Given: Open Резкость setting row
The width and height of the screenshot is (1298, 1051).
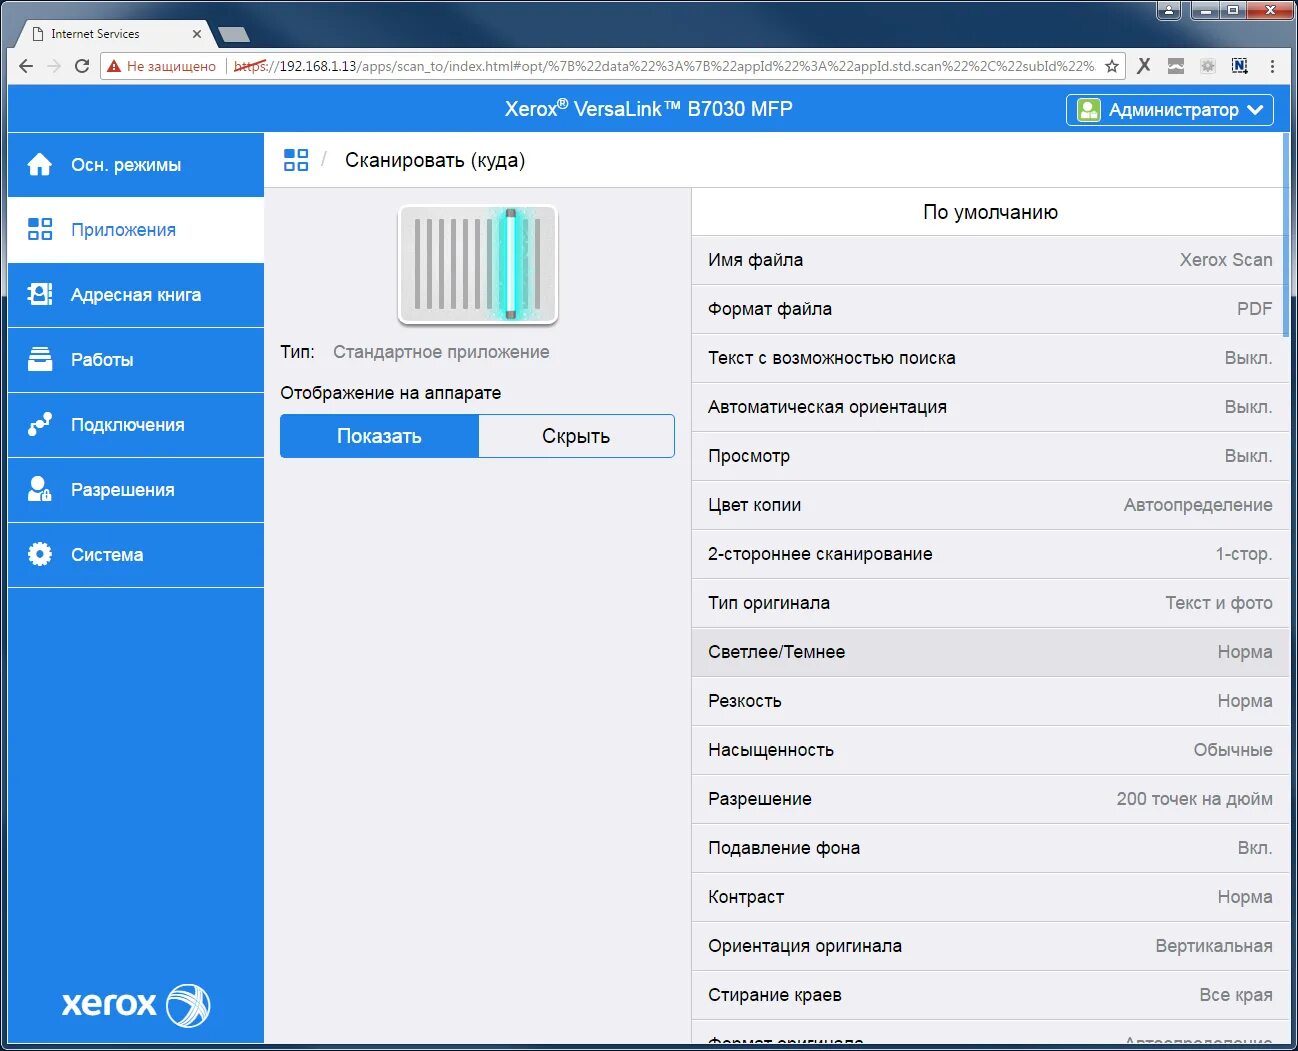Looking at the screenshot, I should click(990, 701).
